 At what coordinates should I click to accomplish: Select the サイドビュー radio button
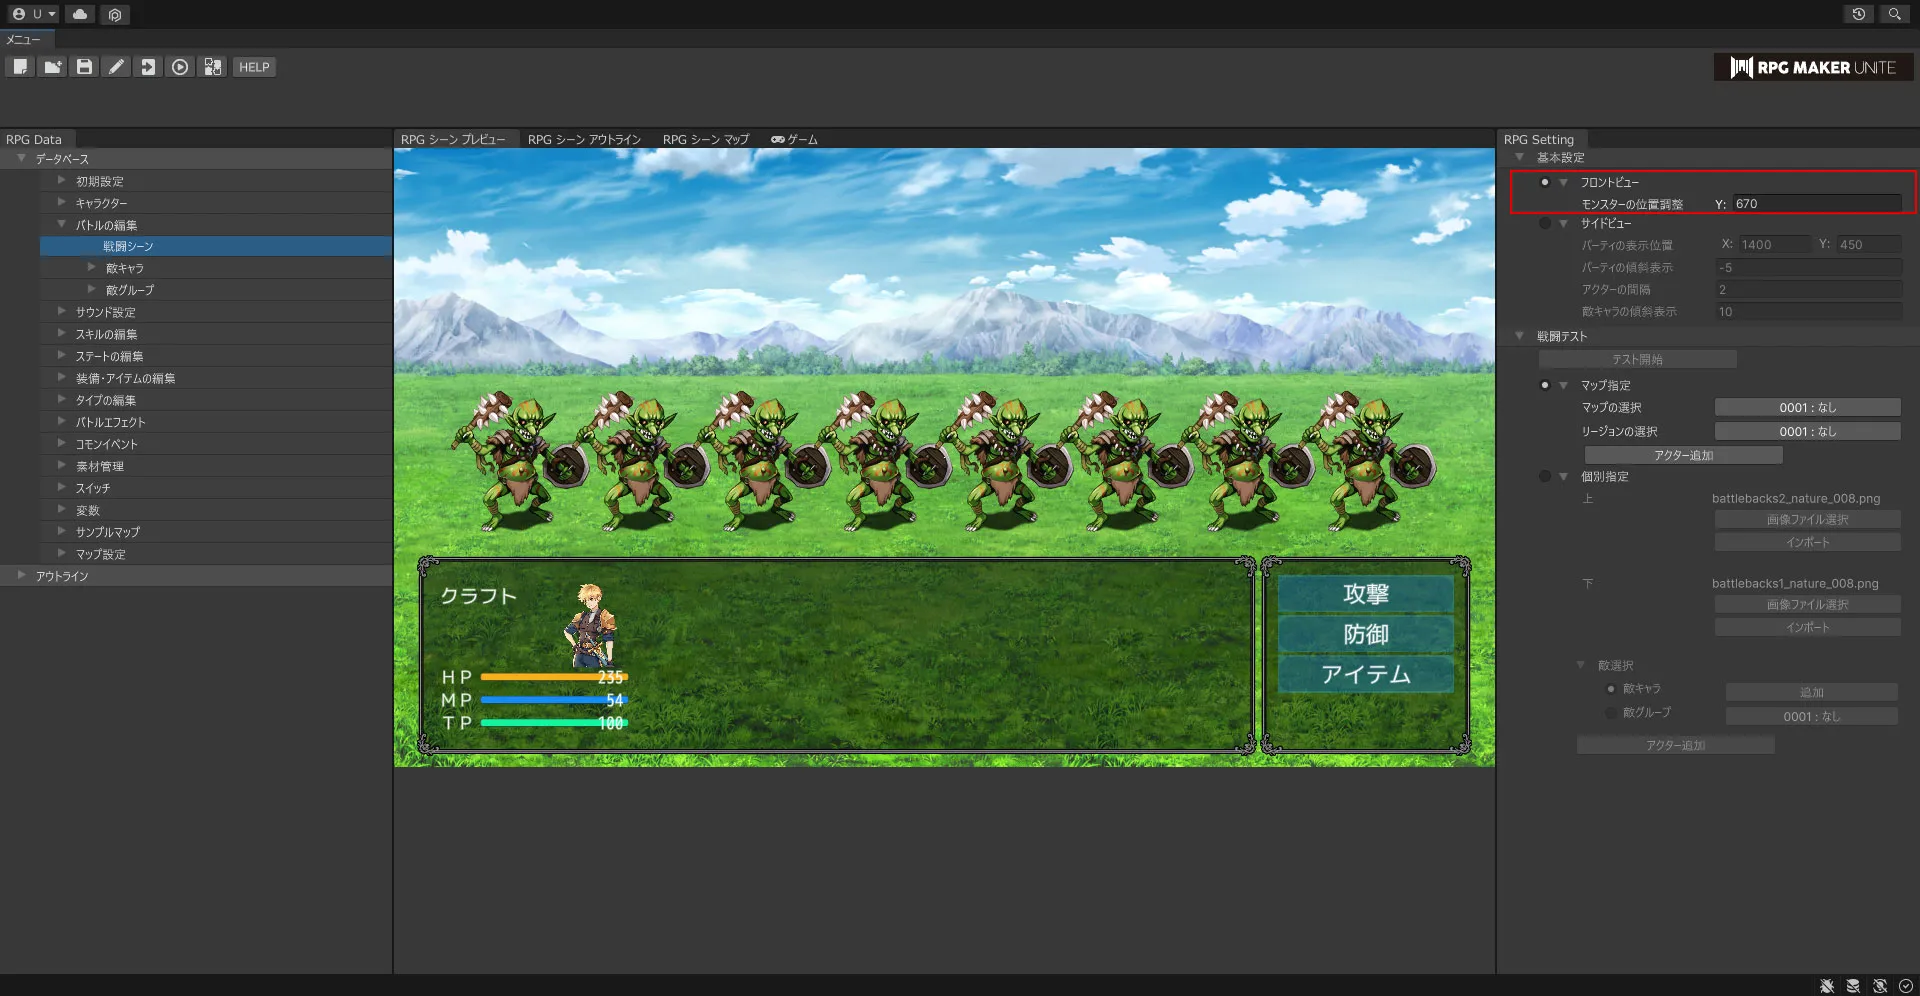click(x=1545, y=224)
